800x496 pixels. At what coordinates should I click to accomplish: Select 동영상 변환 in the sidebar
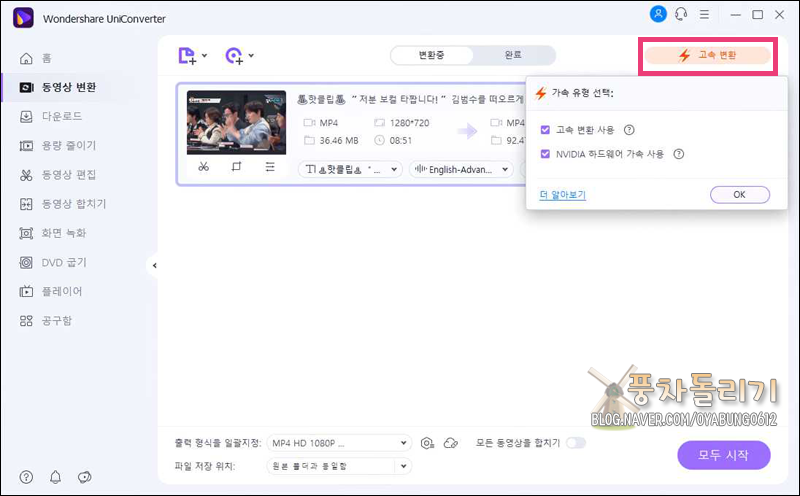point(57,87)
